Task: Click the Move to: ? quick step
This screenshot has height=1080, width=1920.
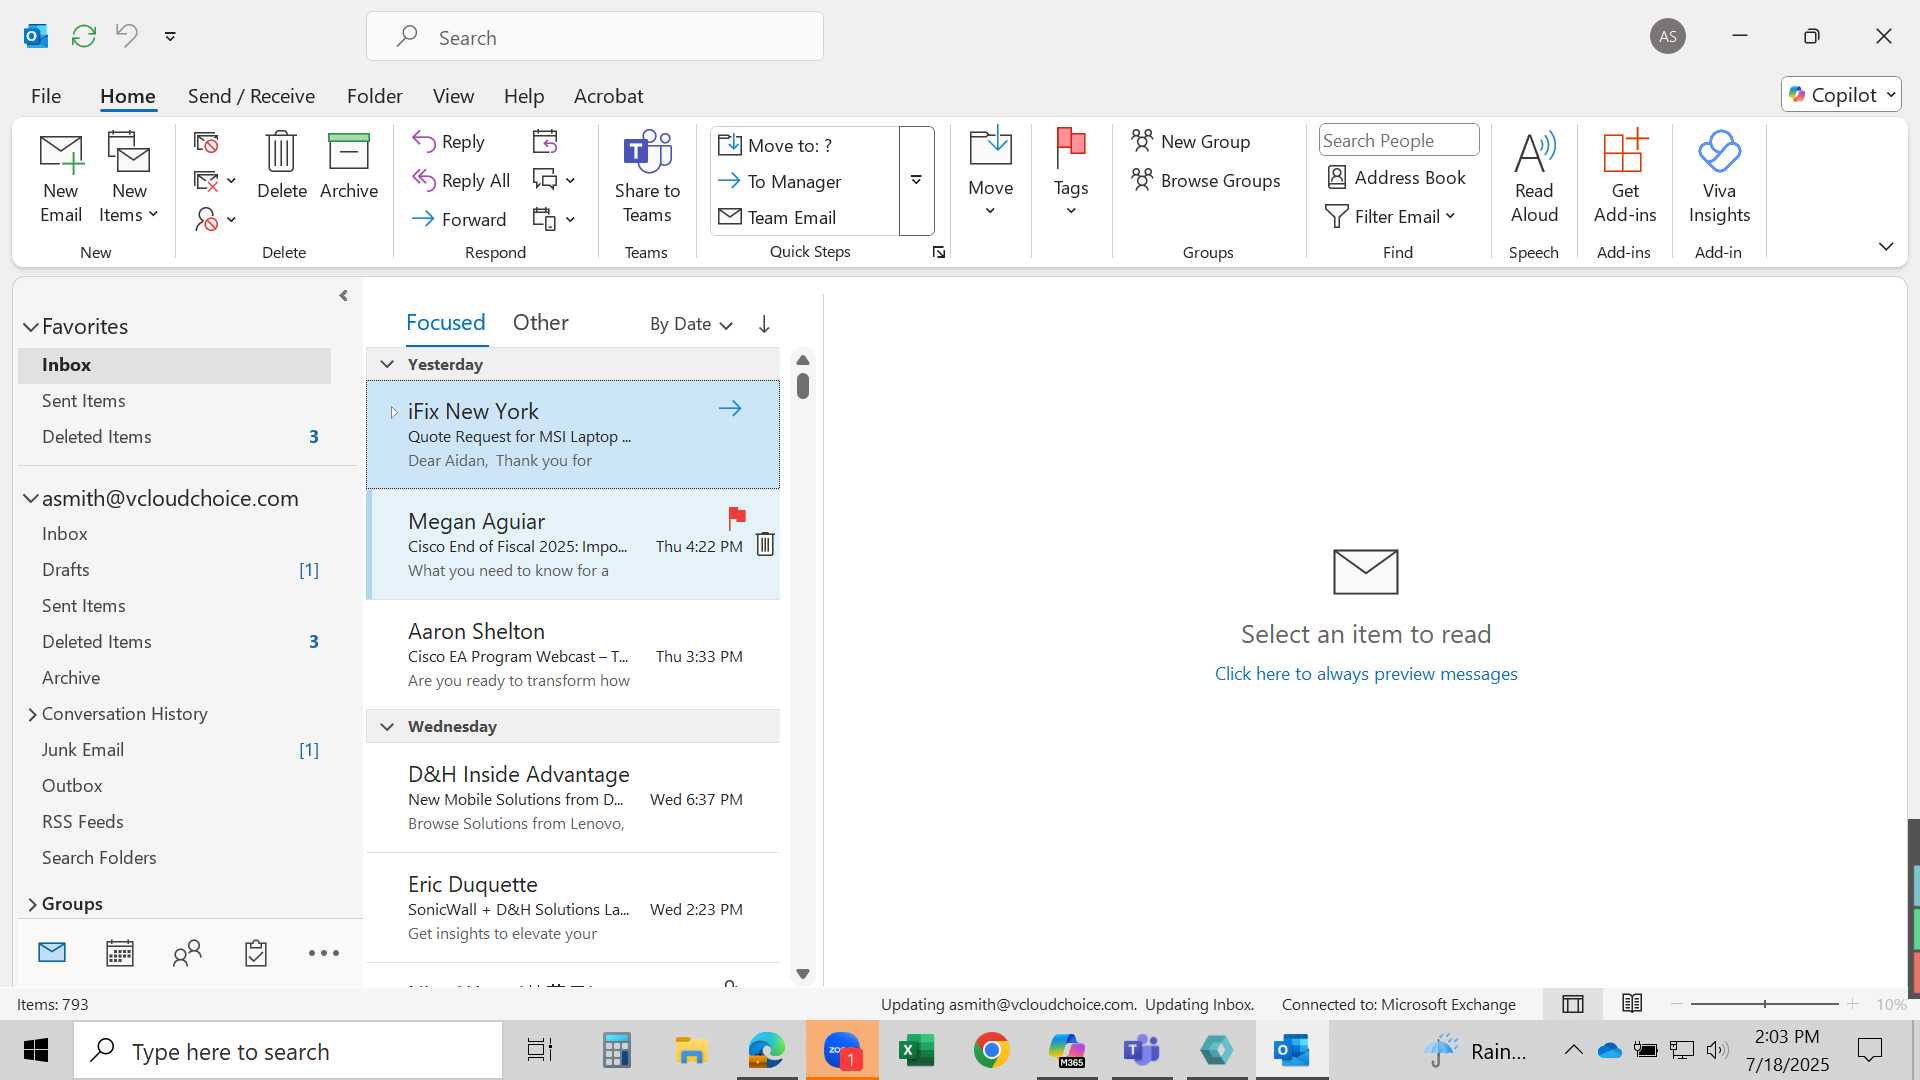Action: (775, 145)
